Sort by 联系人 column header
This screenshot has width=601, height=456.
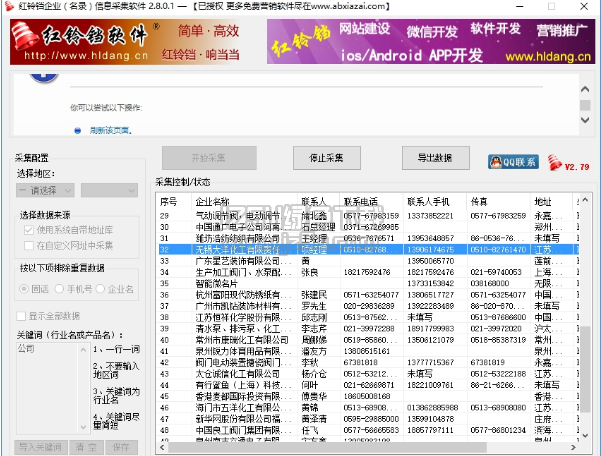pyautogui.click(x=319, y=202)
